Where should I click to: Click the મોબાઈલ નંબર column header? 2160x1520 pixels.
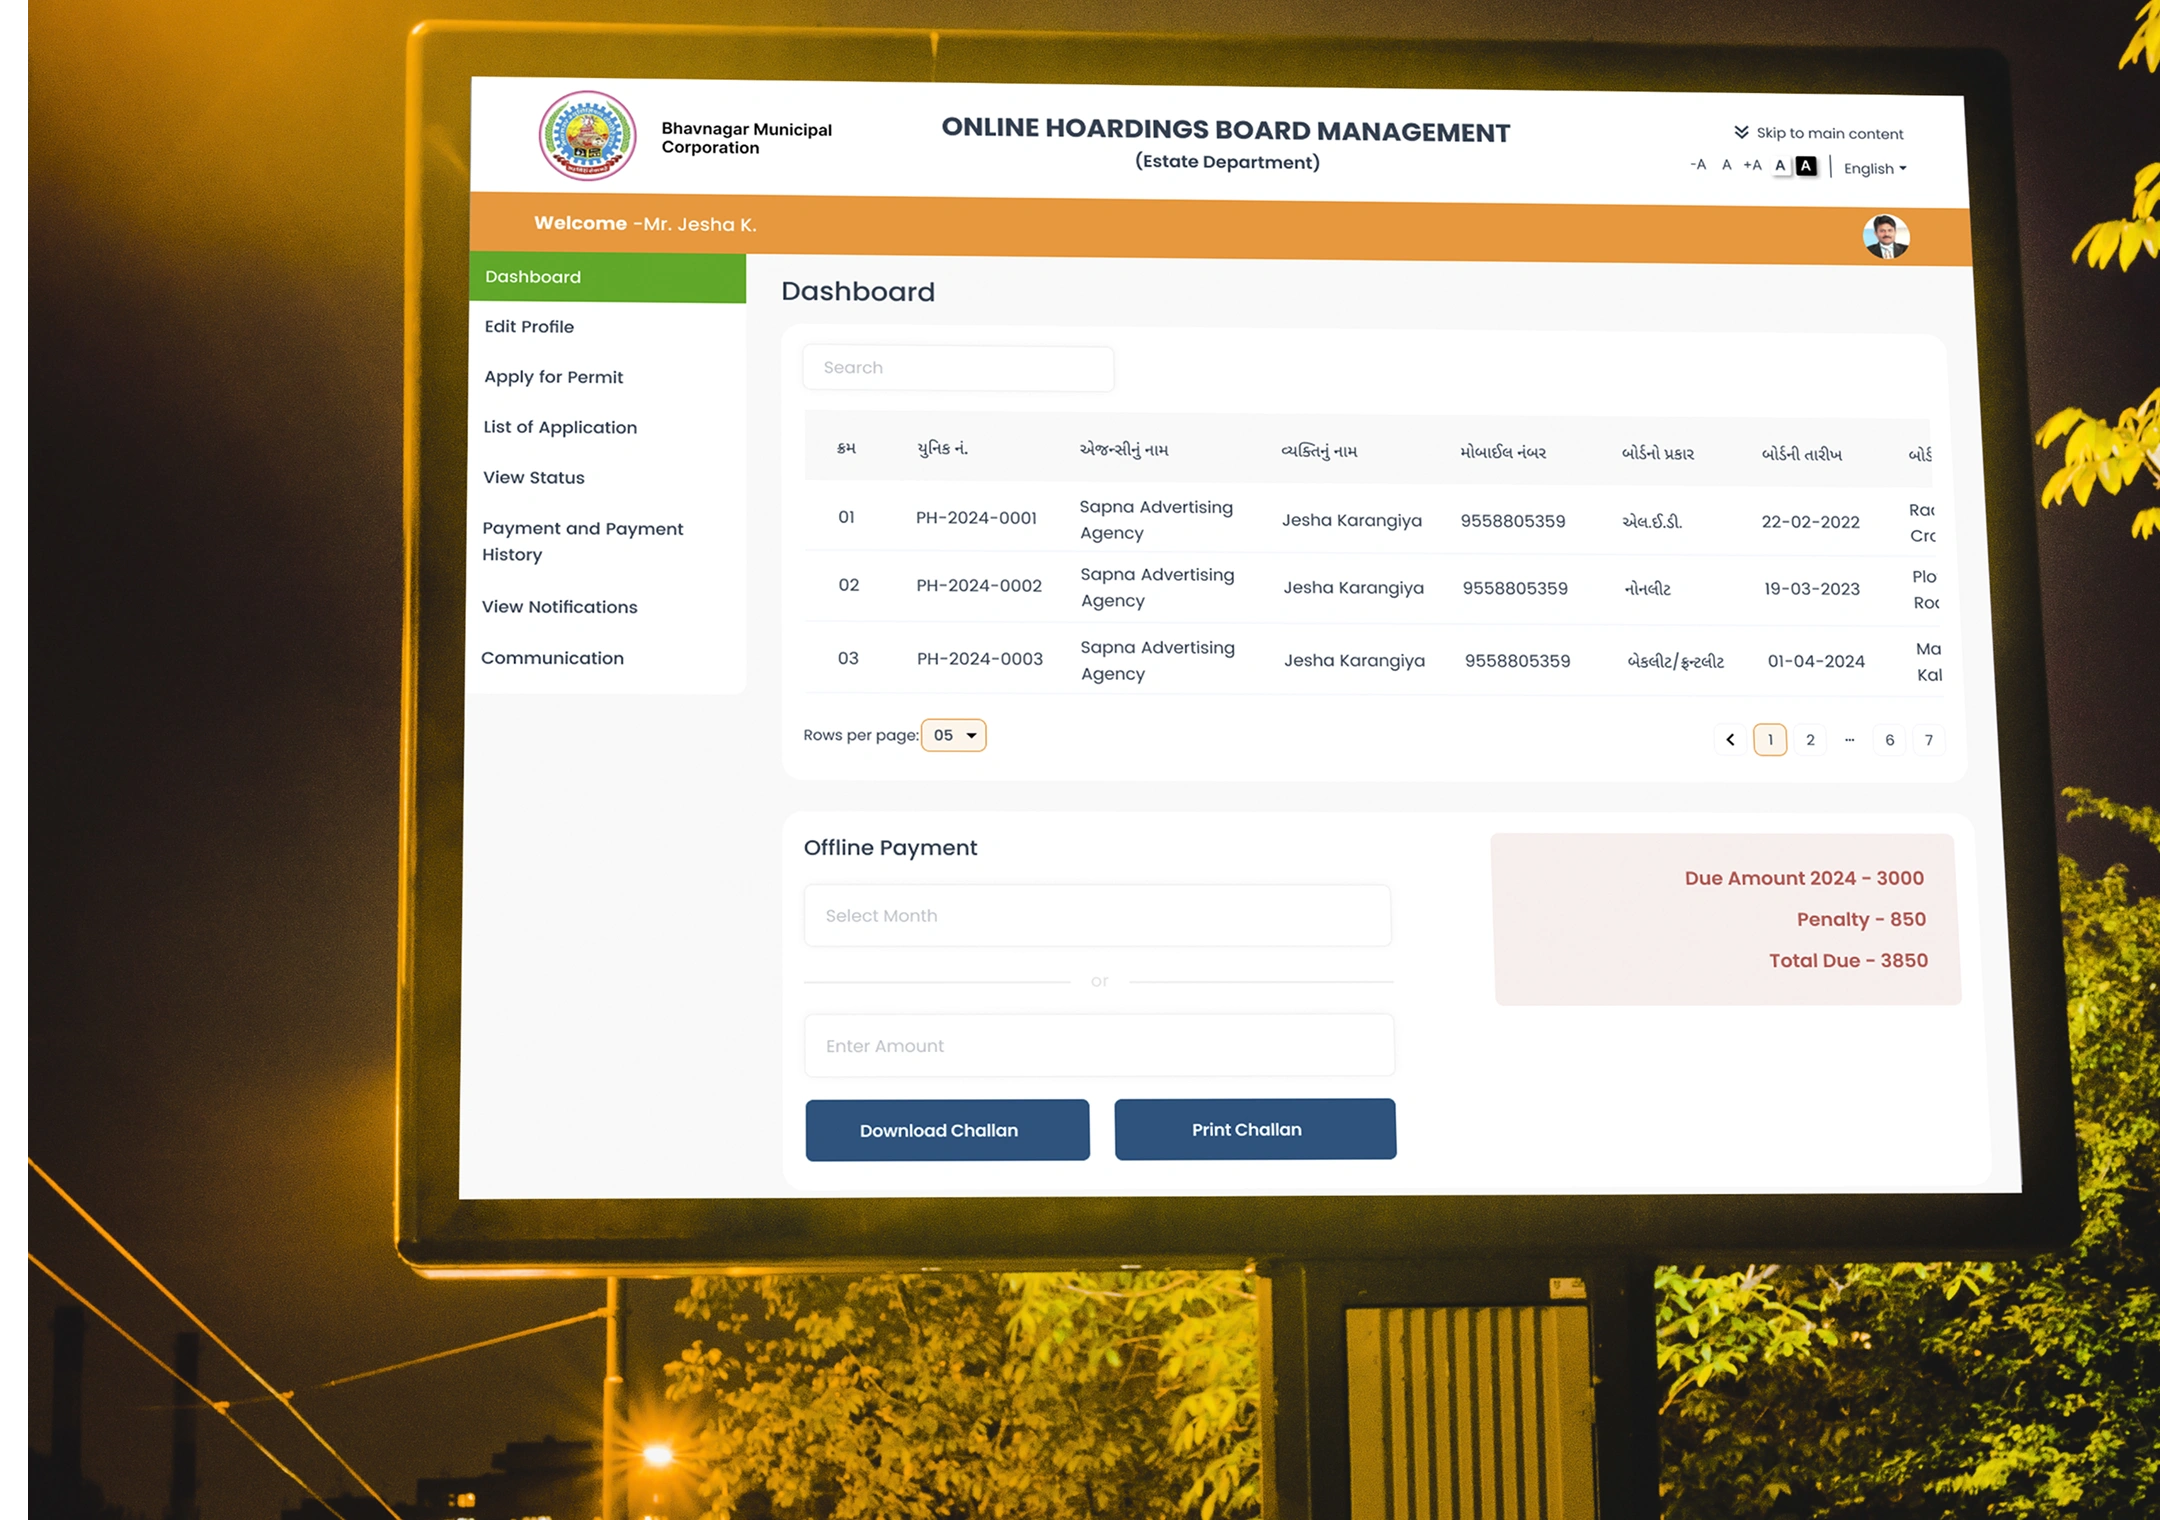coord(1503,452)
